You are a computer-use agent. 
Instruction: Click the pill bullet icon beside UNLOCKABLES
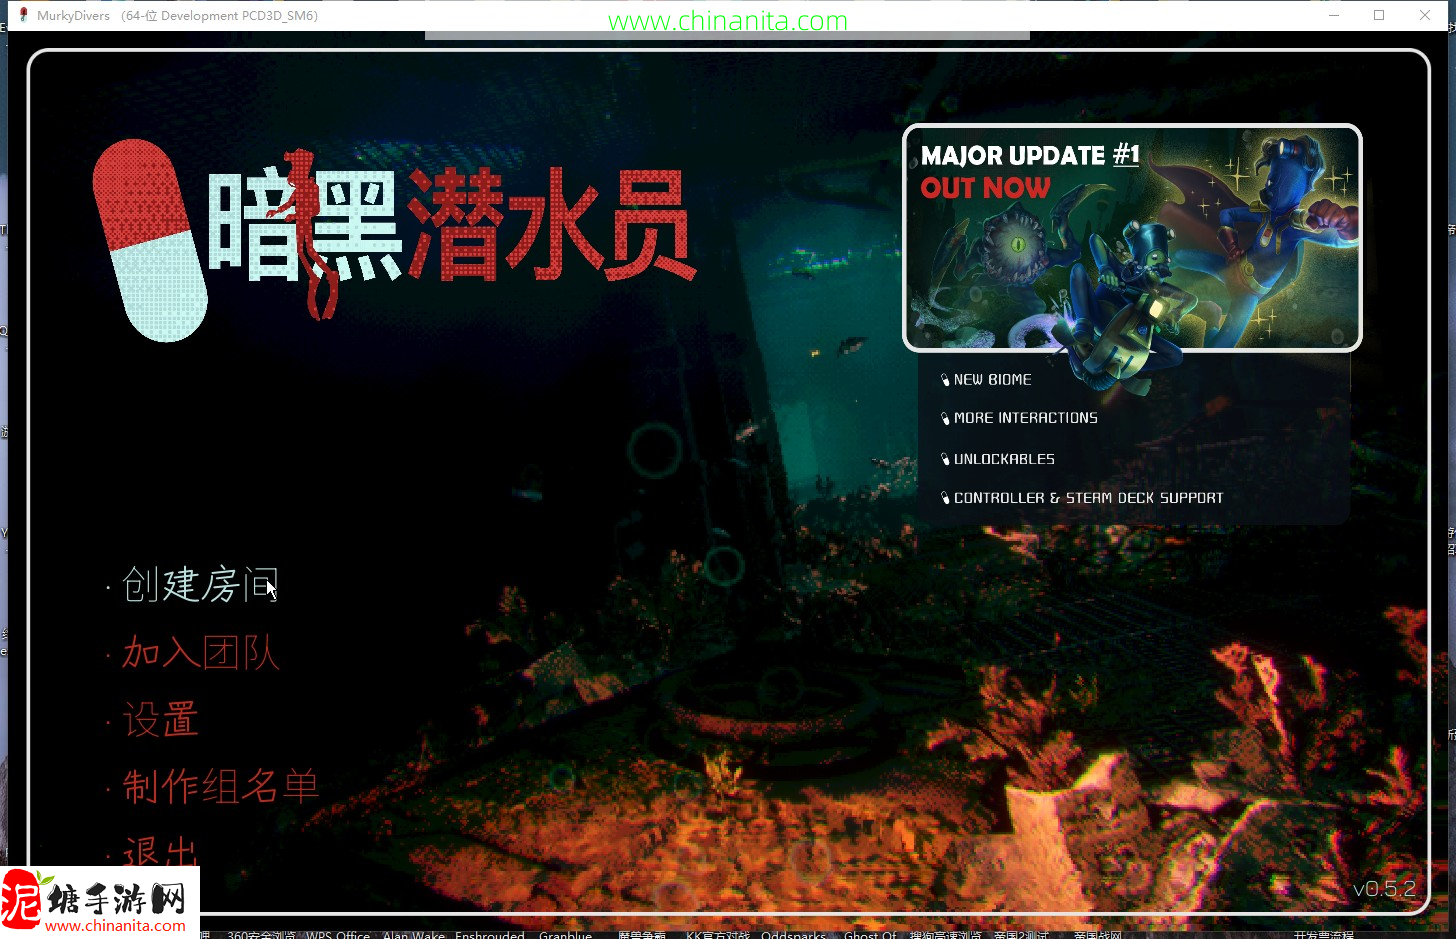[x=945, y=459]
